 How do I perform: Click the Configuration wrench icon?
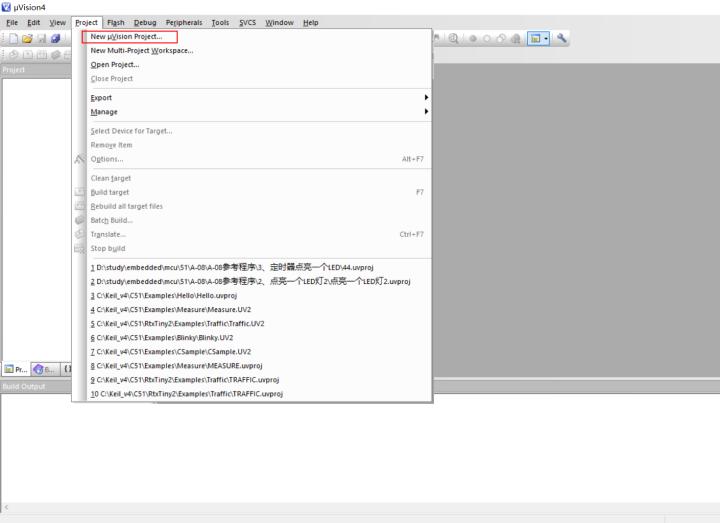tap(562, 39)
